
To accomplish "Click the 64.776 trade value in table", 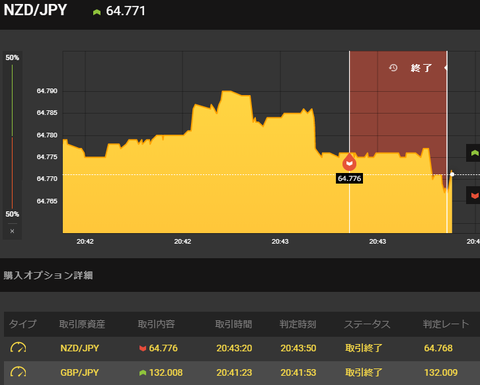I will click(163, 348).
